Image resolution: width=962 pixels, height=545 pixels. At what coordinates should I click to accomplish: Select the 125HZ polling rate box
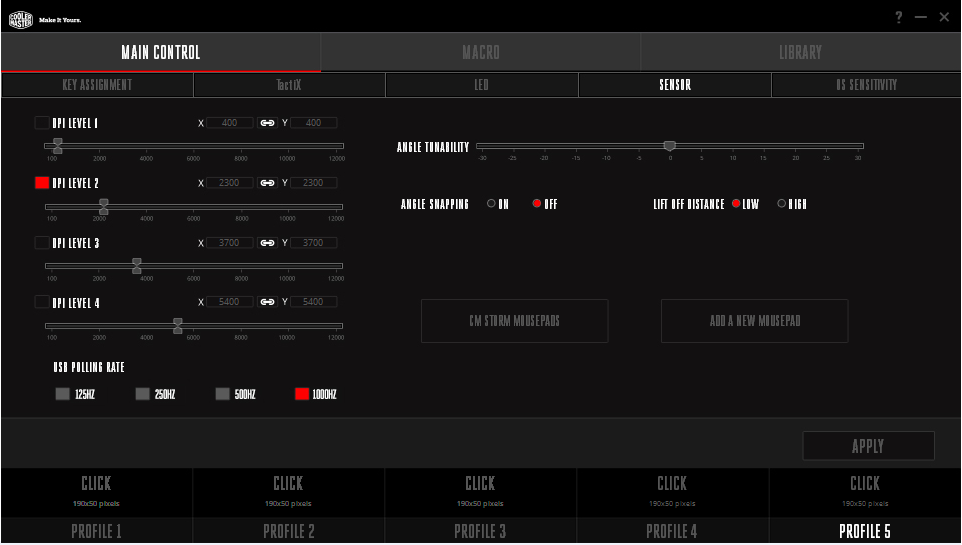tap(63, 394)
